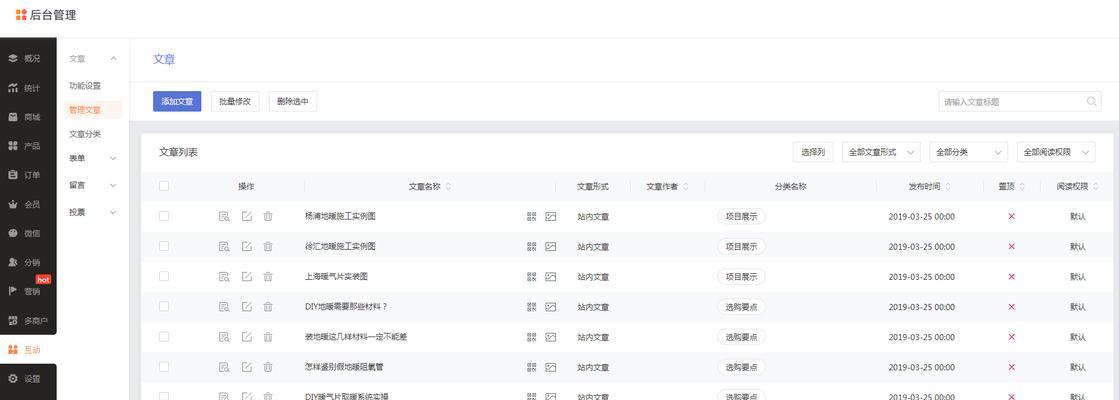Click delete icon for 上海暖气片实装图
Viewport: 1119px width, 400px height.
(x=268, y=277)
